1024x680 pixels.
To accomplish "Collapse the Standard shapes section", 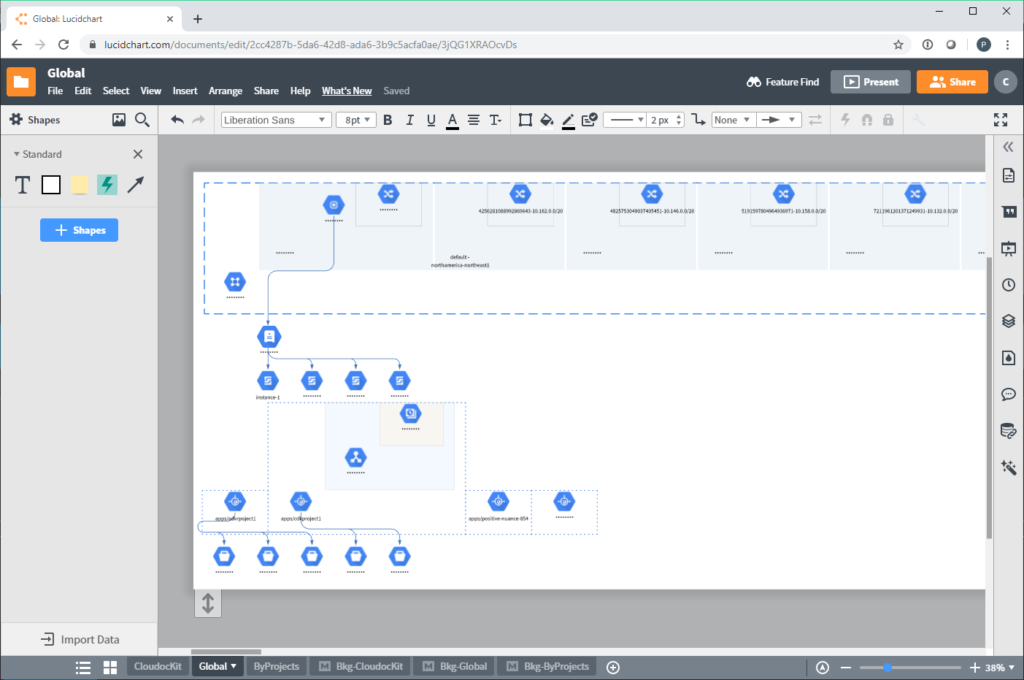I will [16, 154].
